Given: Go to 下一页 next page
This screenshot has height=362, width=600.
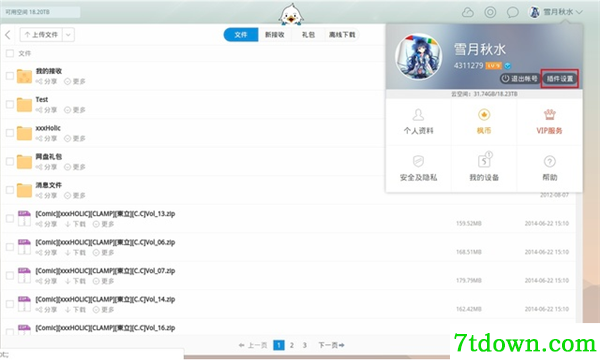Looking at the screenshot, I should (x=331, y=346).
